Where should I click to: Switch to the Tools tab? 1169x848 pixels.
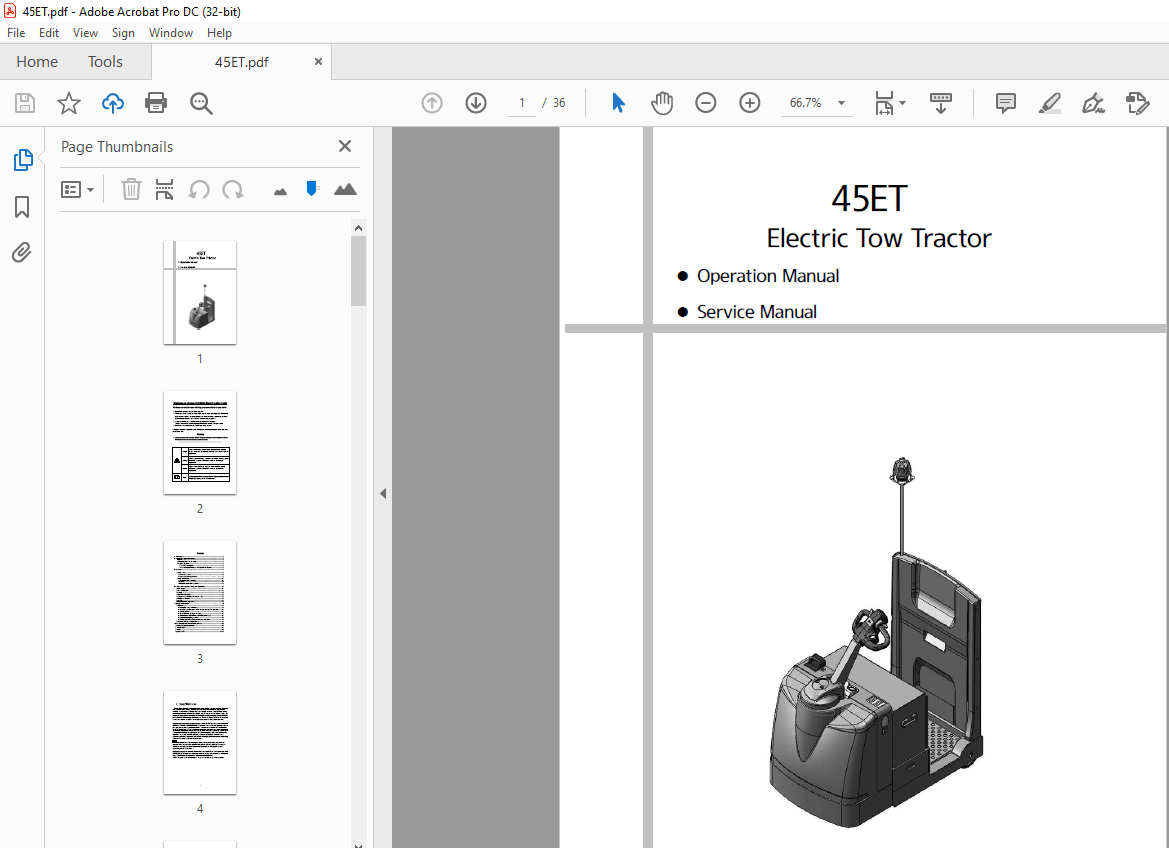105,61
